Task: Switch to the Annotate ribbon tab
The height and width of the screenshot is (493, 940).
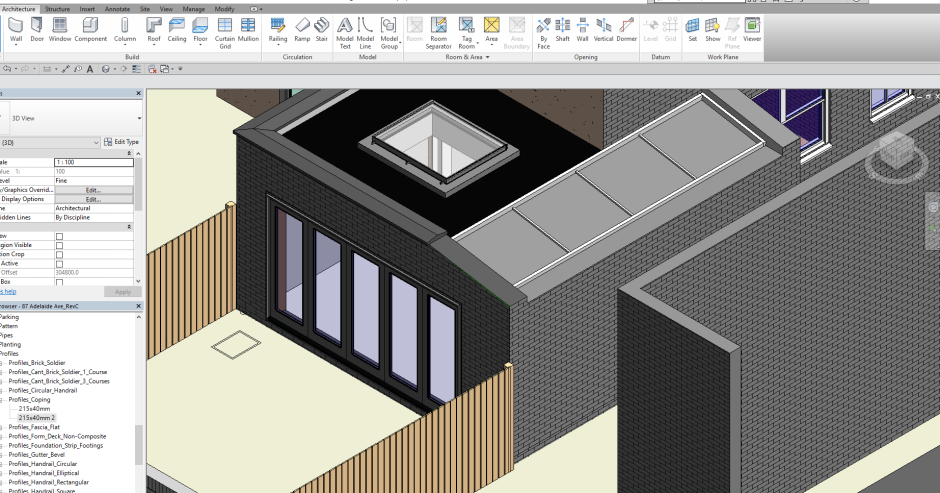Action: (118, 9)
